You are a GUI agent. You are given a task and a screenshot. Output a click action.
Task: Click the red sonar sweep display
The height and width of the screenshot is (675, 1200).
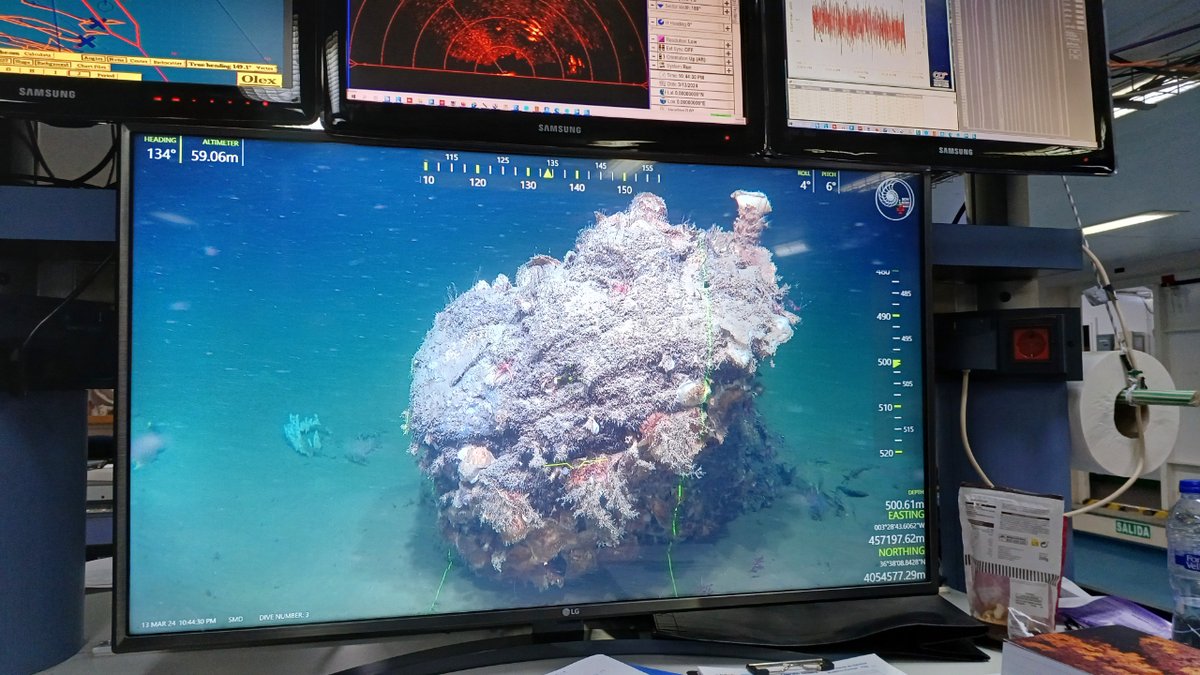click(498, 40)
